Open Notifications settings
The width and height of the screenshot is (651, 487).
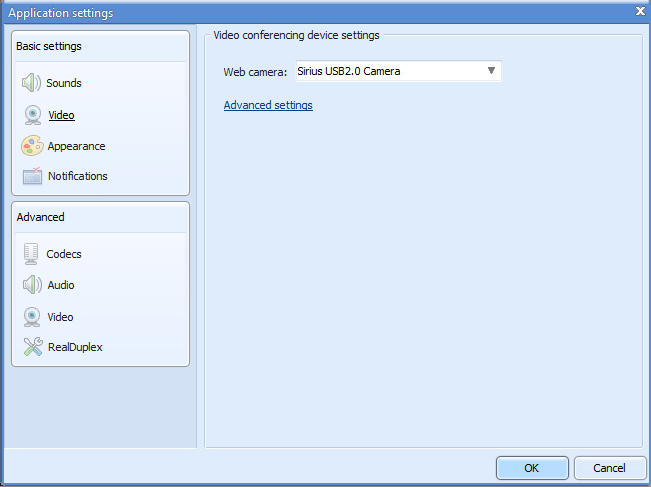click(x=78, y=176)
